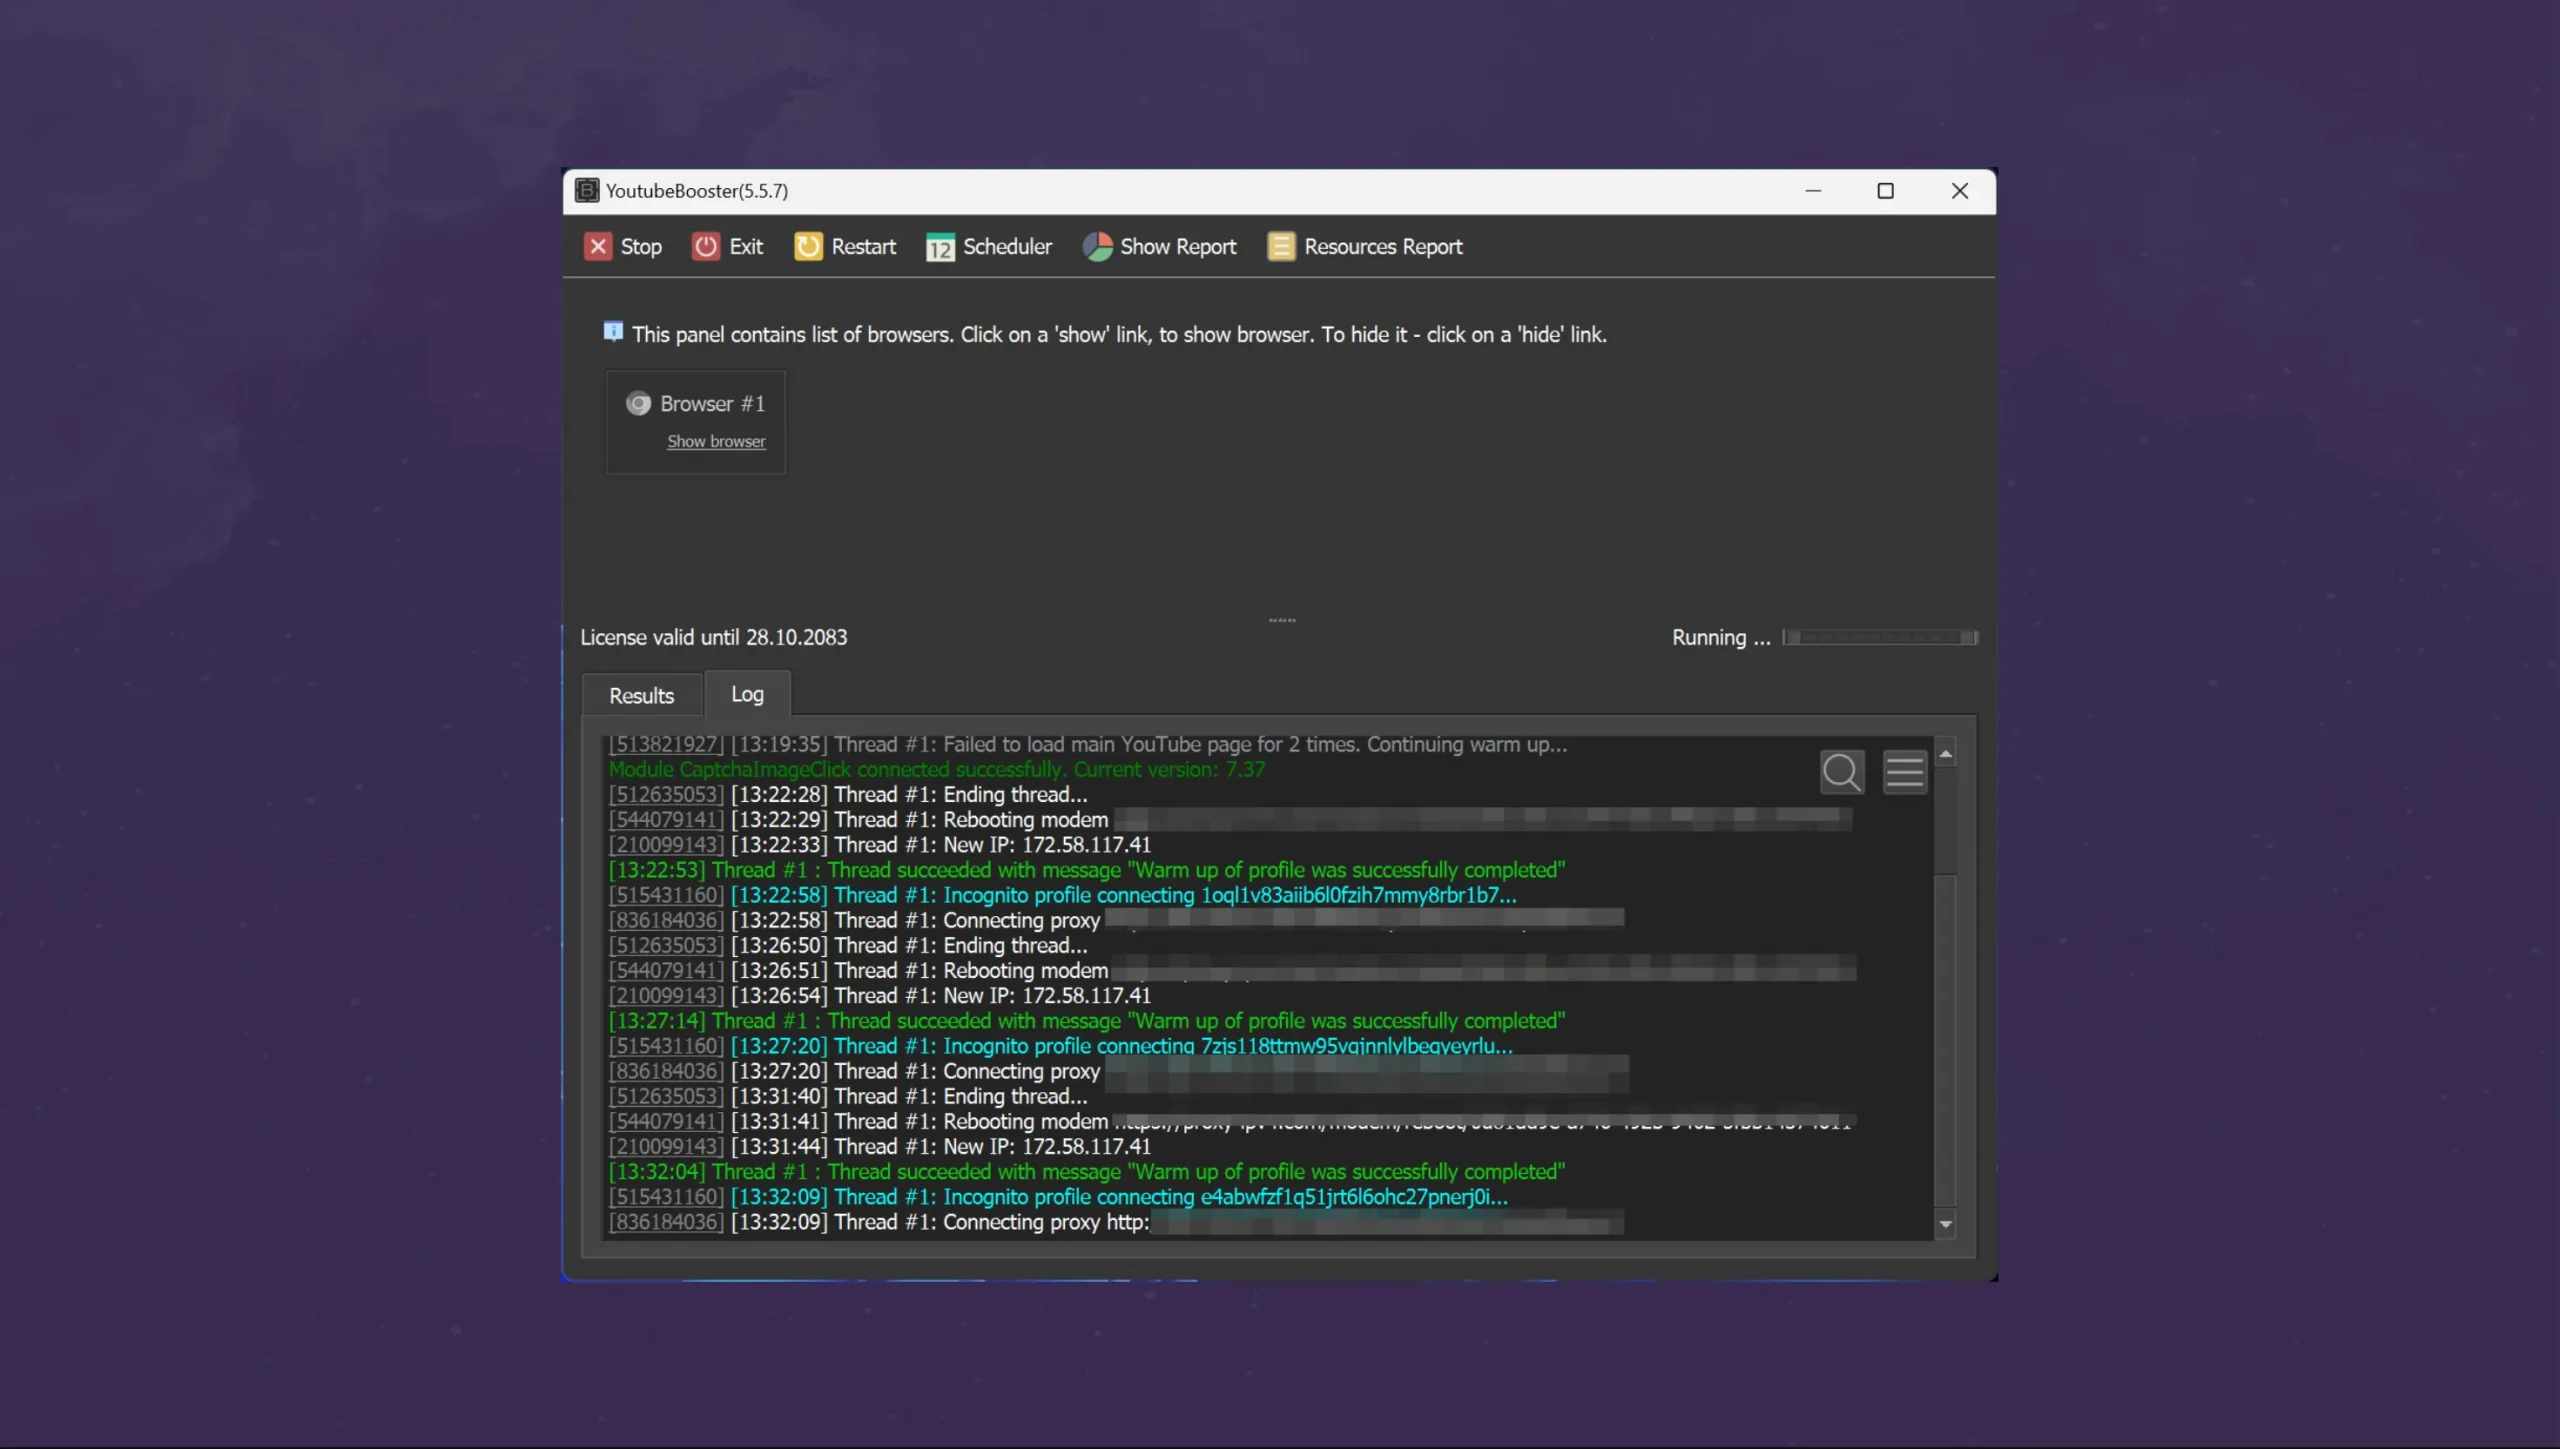Select the Log tab

tap(747, 694)
